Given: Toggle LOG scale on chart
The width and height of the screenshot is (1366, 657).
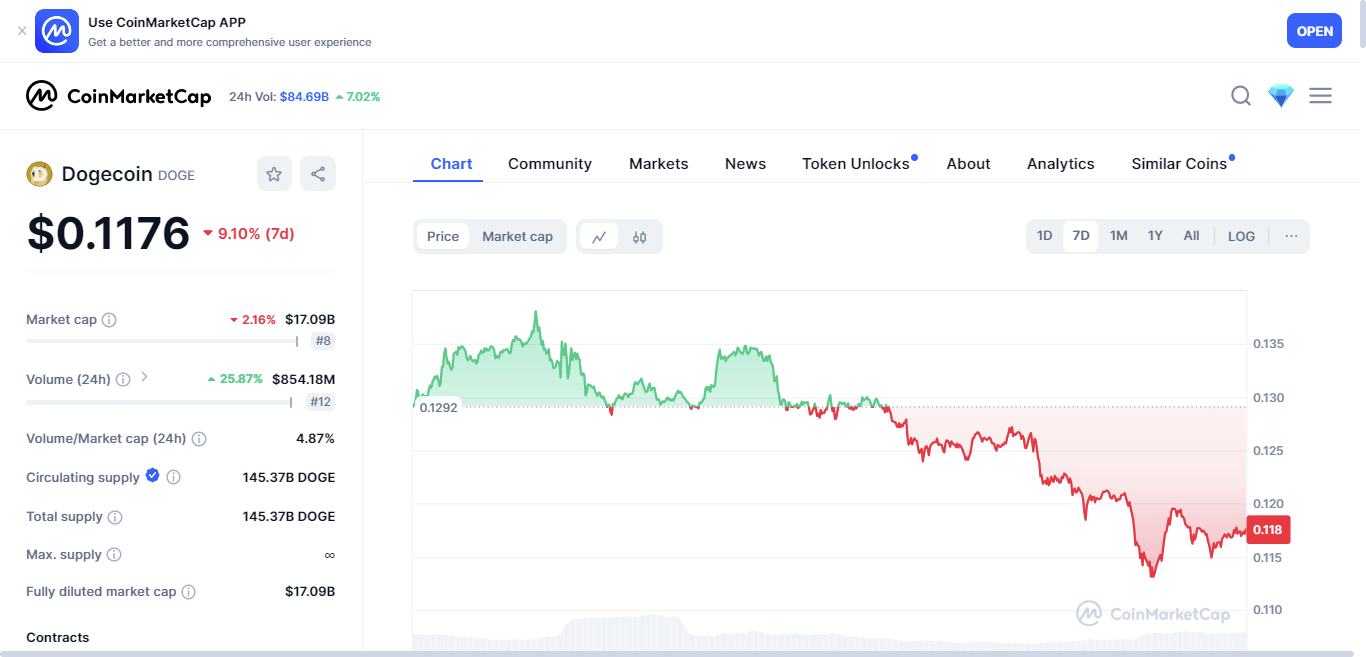Looking at the screenshot, I should 1241,236.
